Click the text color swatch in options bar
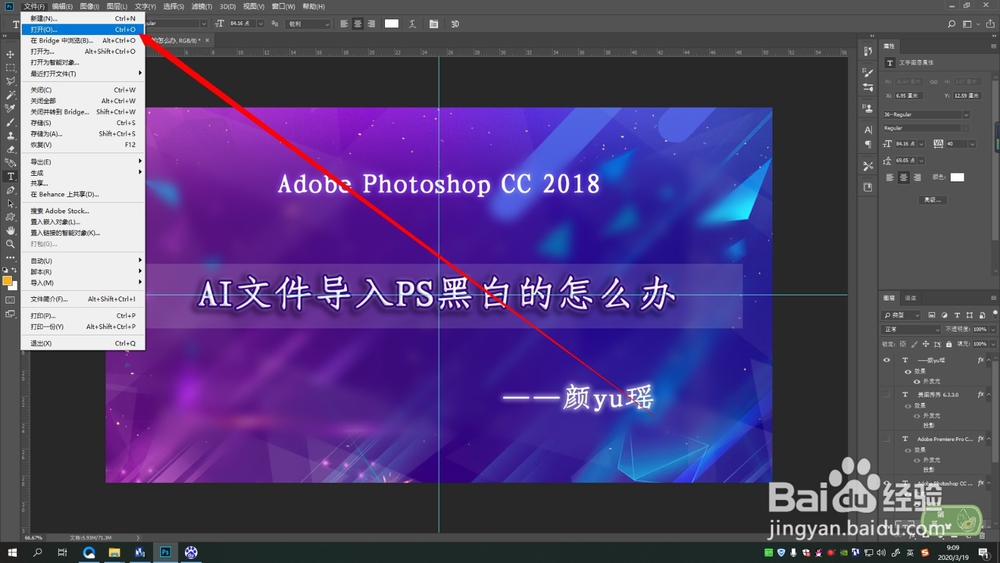The width and height of the screenshot is (1000, 563). pyautogui.click(x=392, y=24)
